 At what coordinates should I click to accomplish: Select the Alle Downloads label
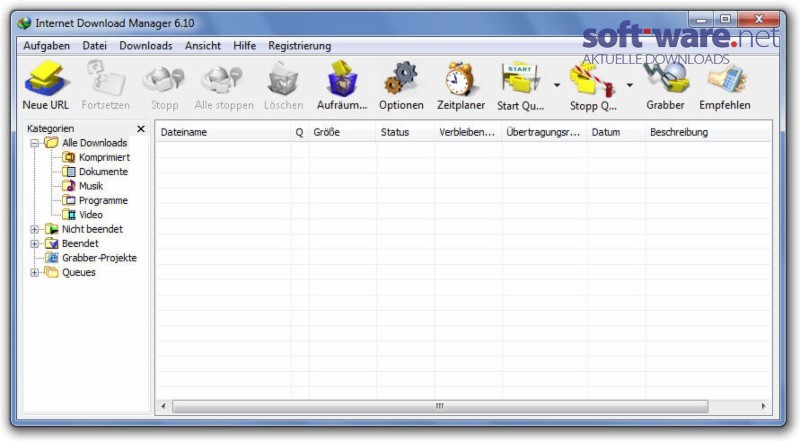94,143
